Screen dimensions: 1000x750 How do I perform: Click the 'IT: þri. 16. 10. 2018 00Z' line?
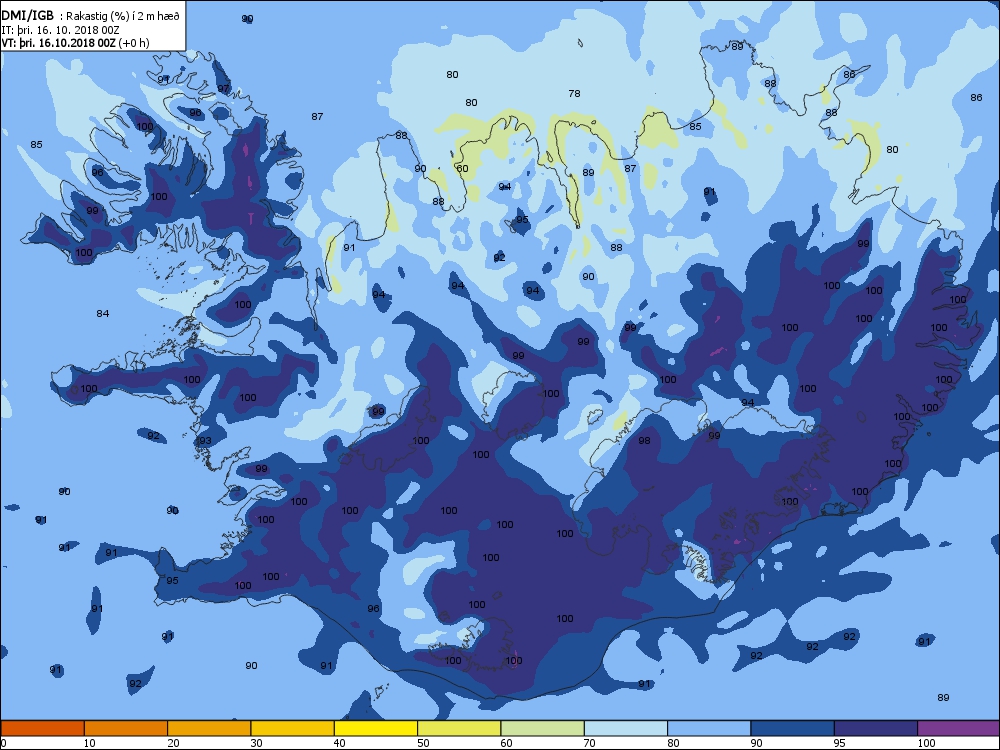[61, 30]
